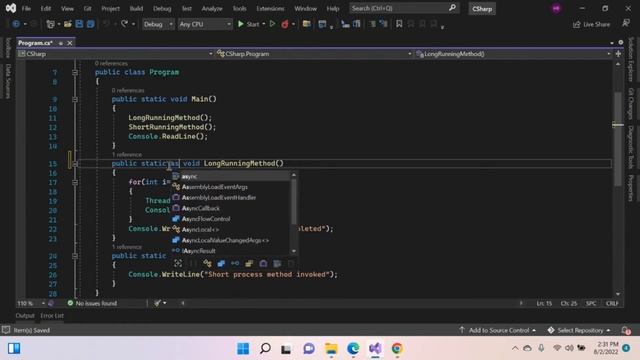Click the Select Repository button
Image resolution: width=640 pixels, height=360 pixels.
click(580, 330)
